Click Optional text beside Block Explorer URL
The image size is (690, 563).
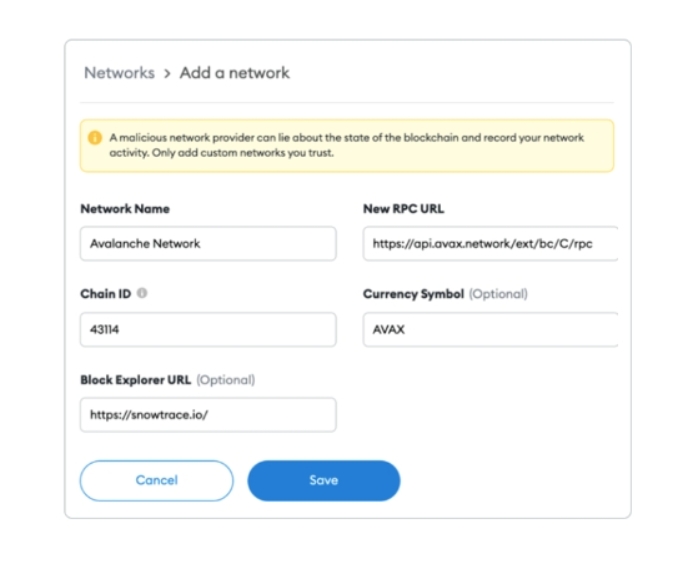click(x=226, y=380)
